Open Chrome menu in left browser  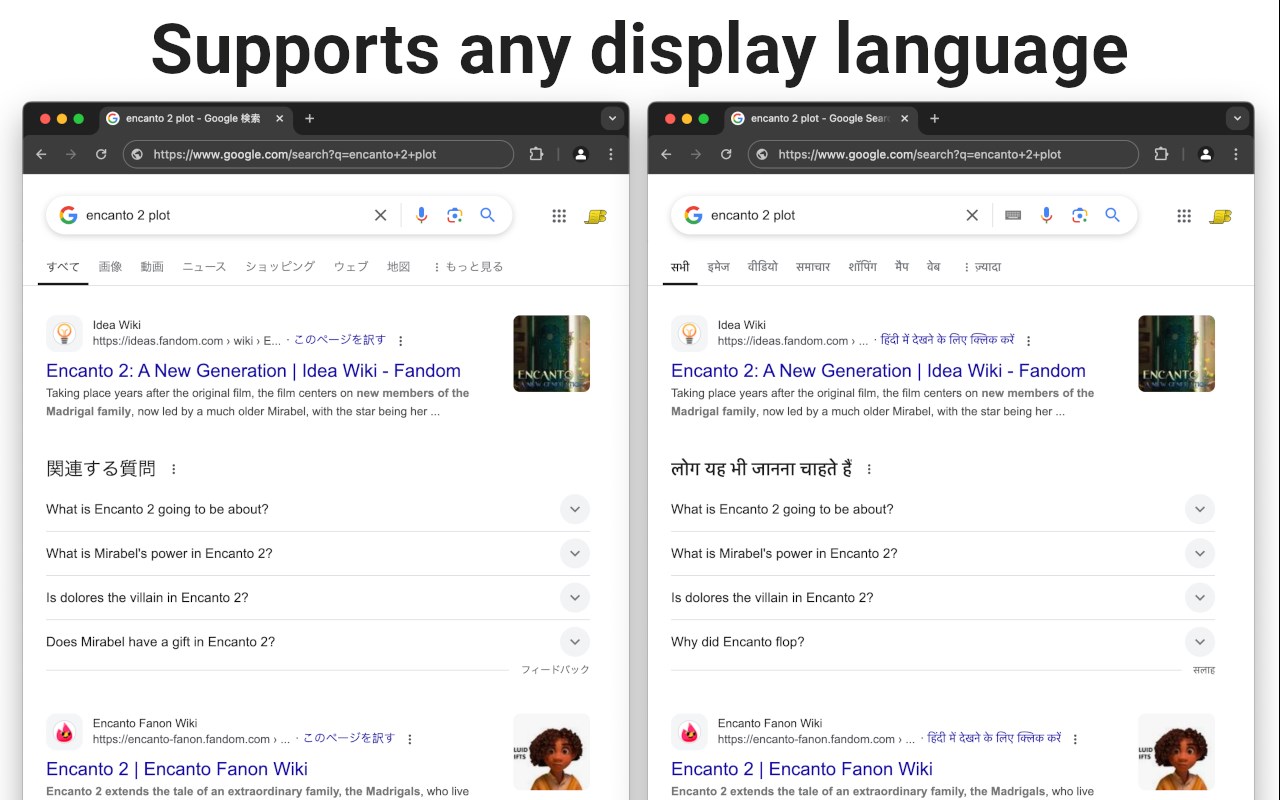(x=611, y=154)
